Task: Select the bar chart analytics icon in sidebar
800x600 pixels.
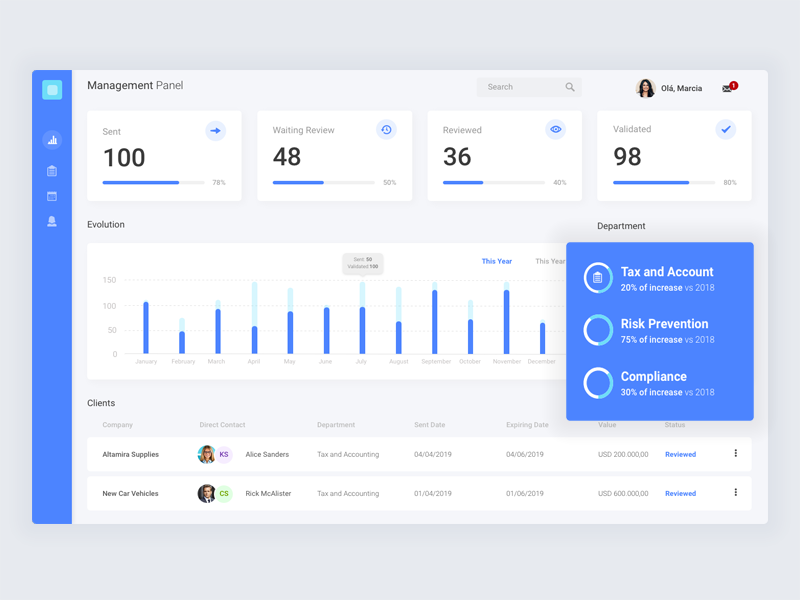Action: coord(52,140)
